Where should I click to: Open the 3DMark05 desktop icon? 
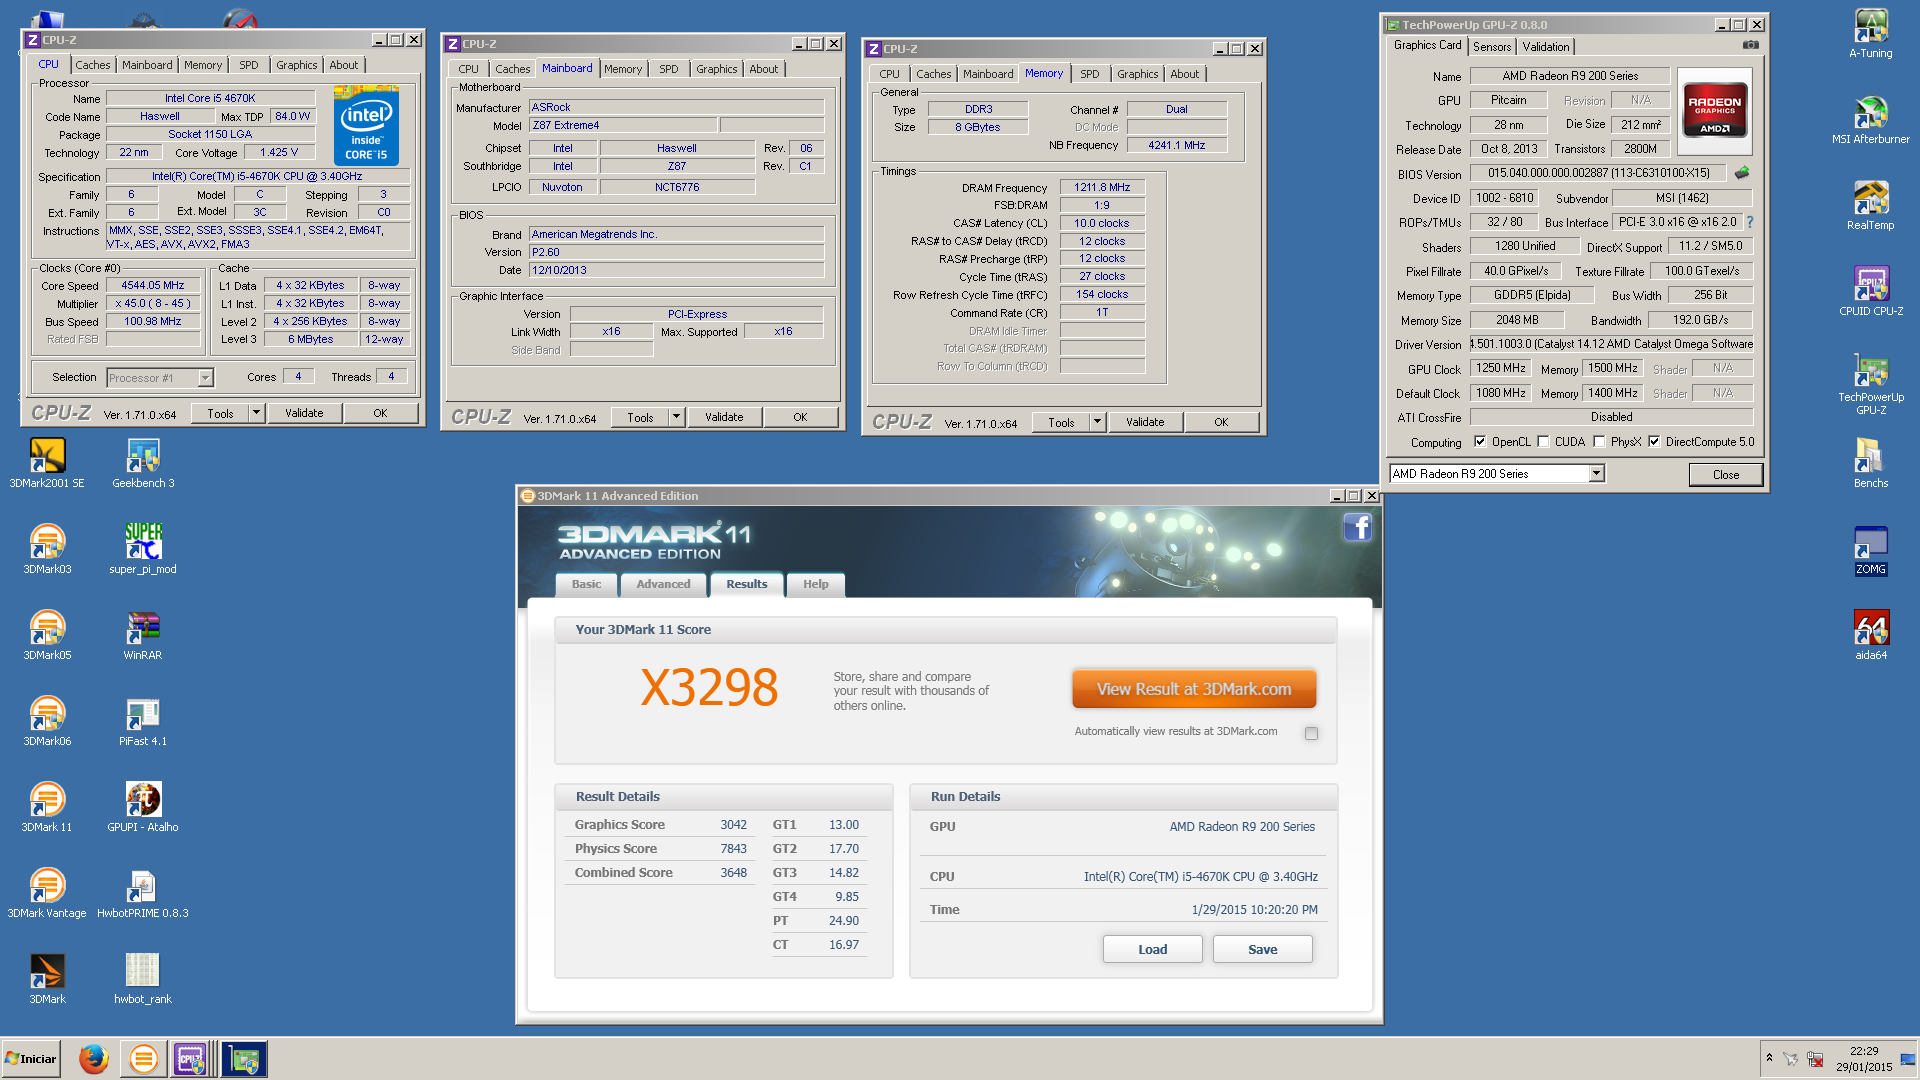pos(47,635)
